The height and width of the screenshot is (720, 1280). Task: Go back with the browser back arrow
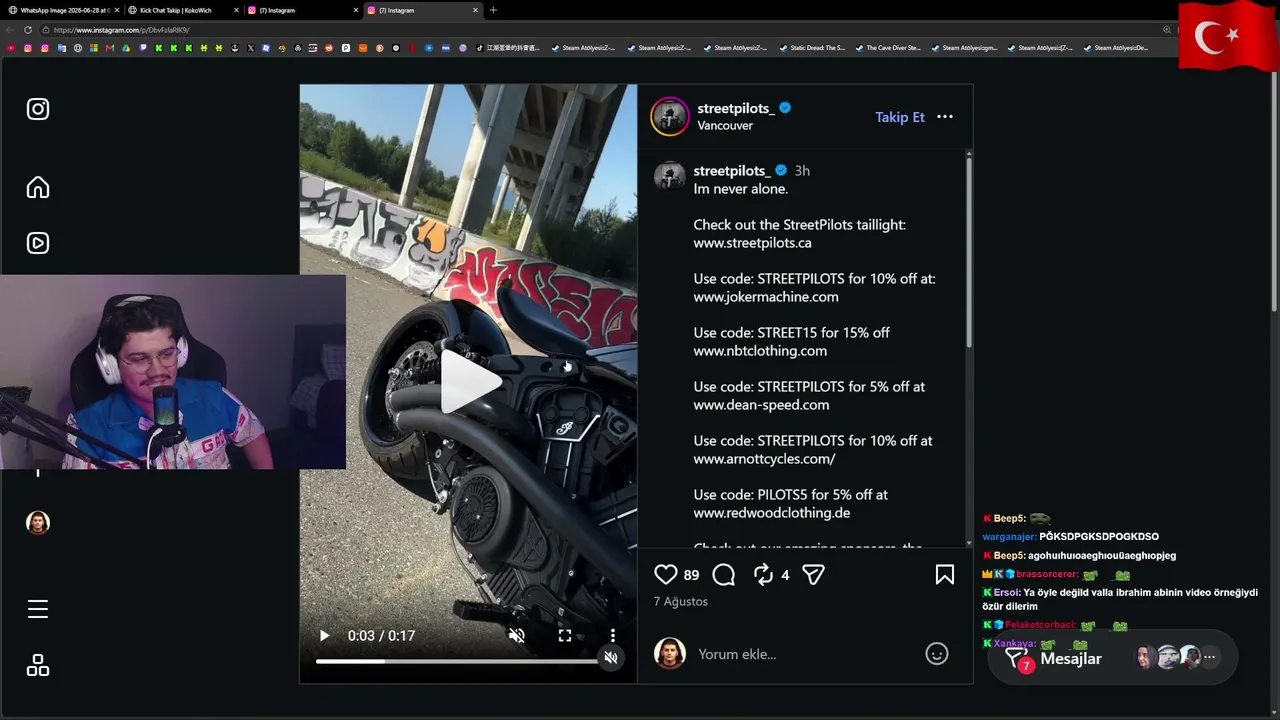[9, 30]
